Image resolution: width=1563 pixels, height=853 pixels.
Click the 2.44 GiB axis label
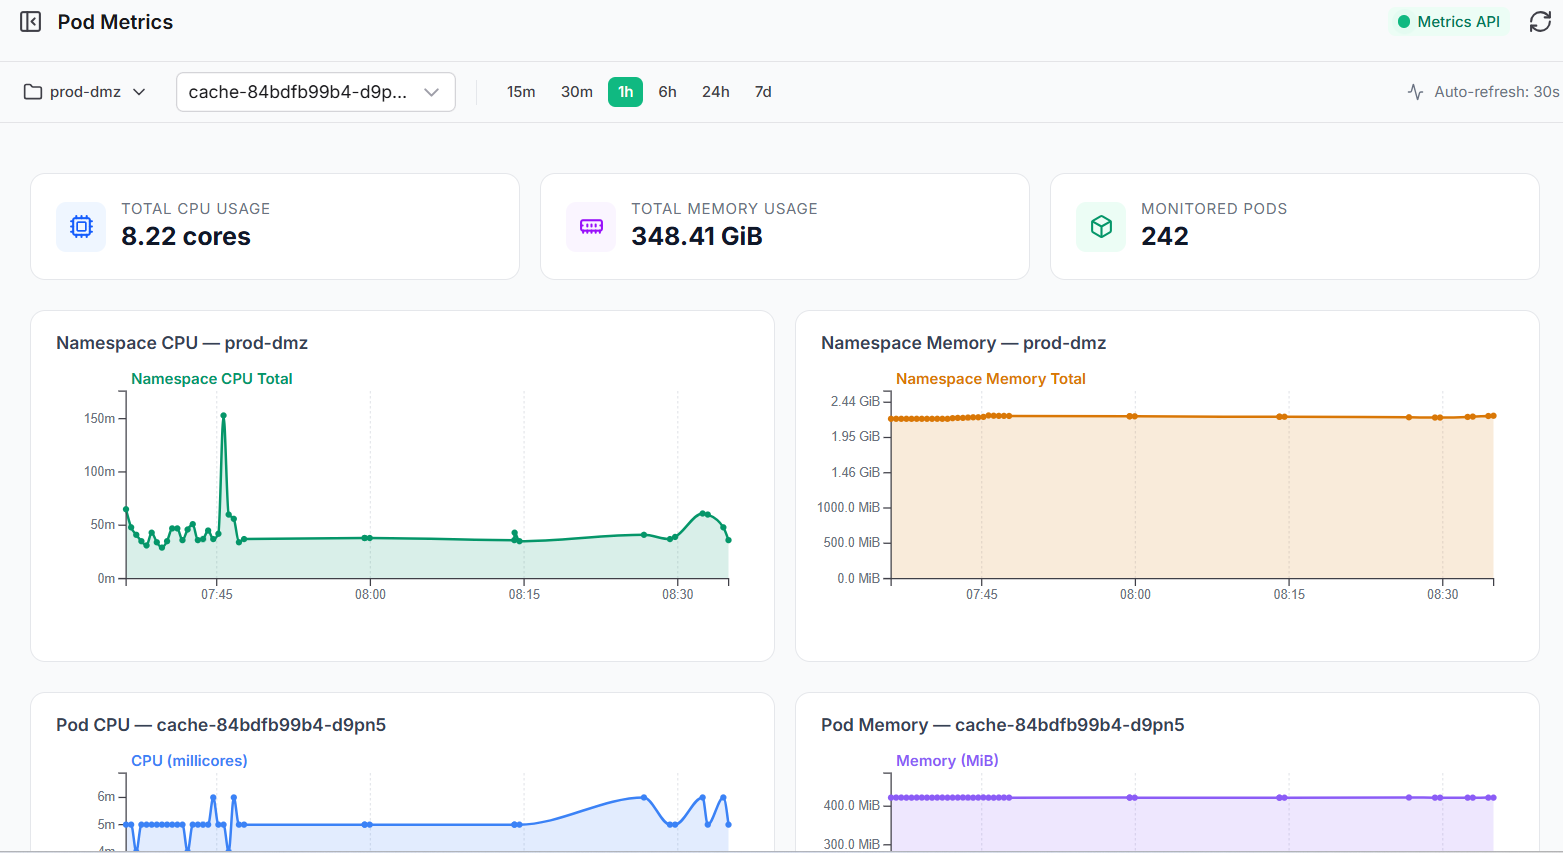click(x=855, y=402)
